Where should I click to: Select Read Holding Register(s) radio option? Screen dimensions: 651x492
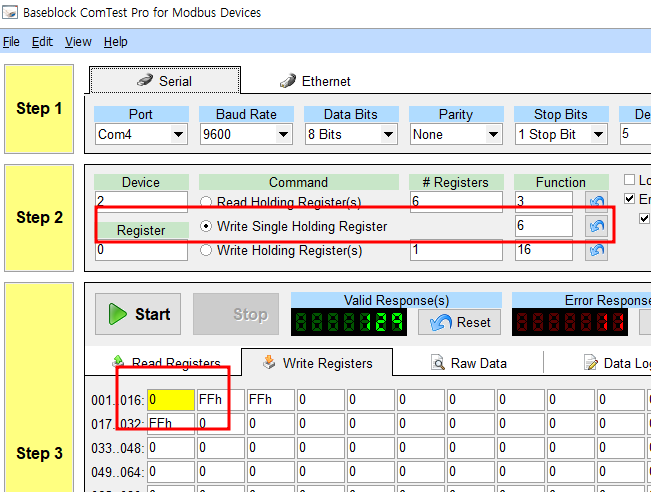pyautogui.click(x=206, y=202)
